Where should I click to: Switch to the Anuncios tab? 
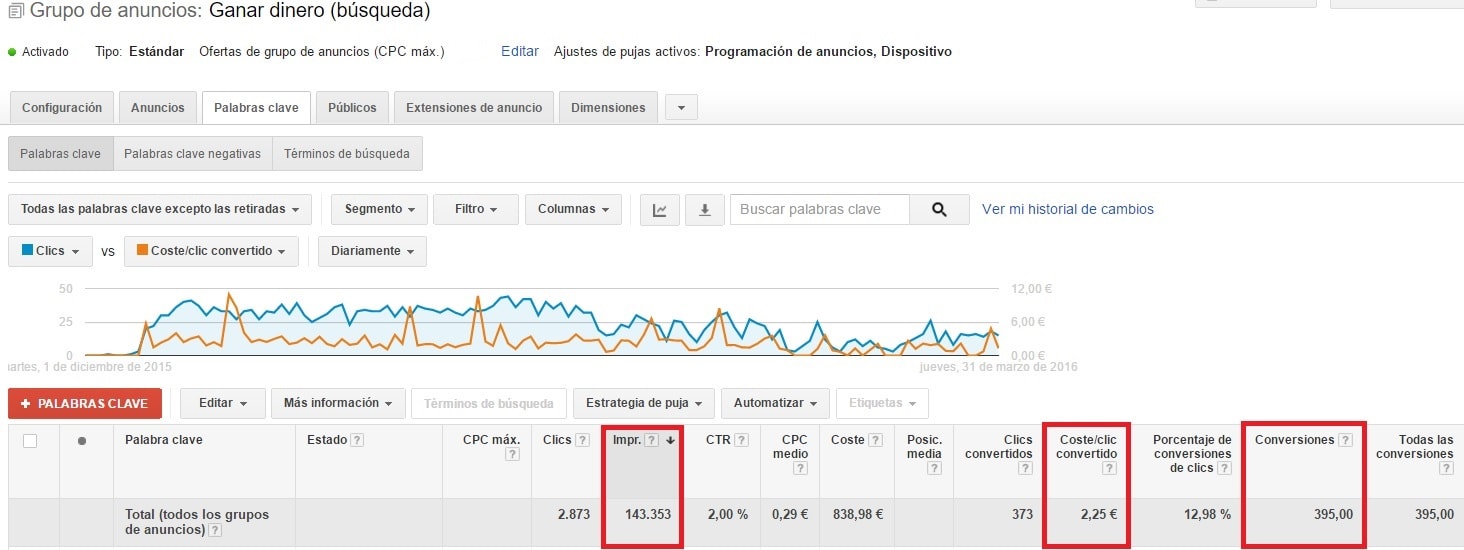(157, 108)
